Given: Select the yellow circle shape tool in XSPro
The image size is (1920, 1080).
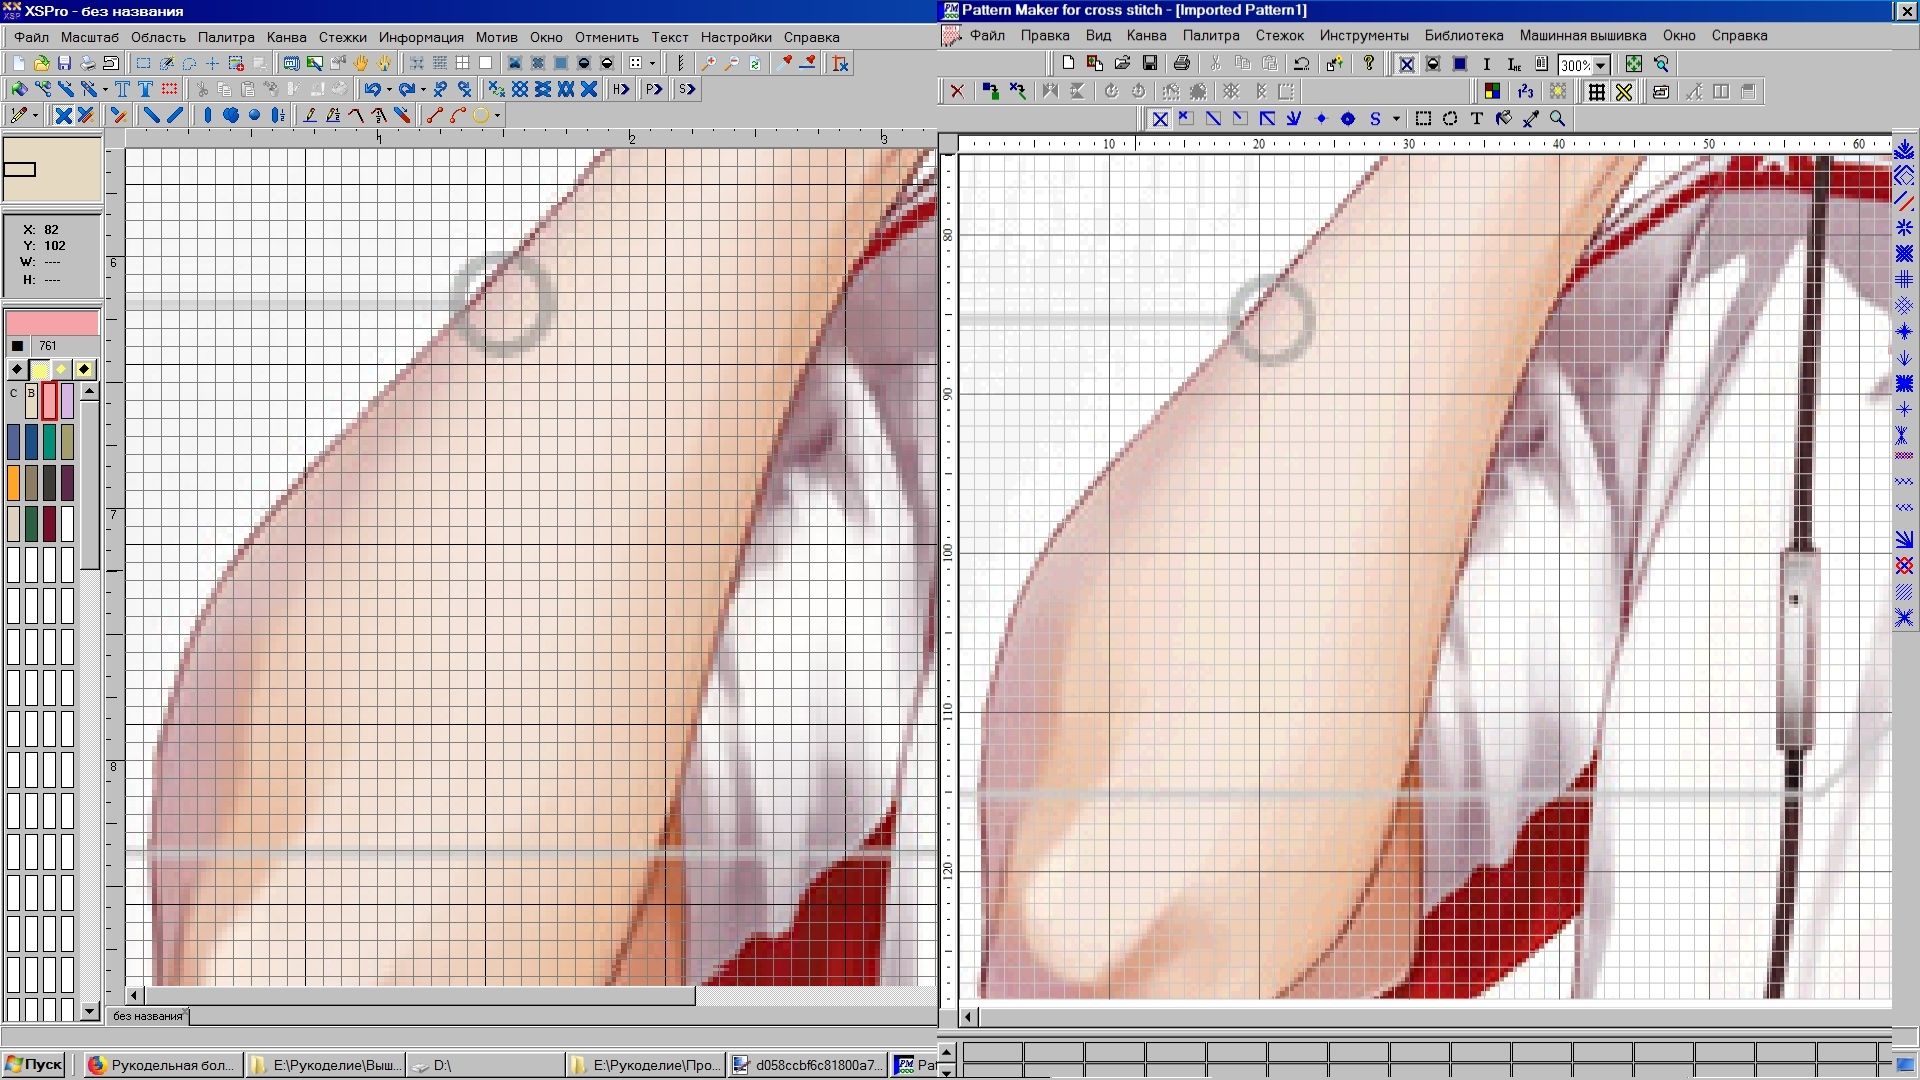Looking at the screenshot, I should (481, 116).
